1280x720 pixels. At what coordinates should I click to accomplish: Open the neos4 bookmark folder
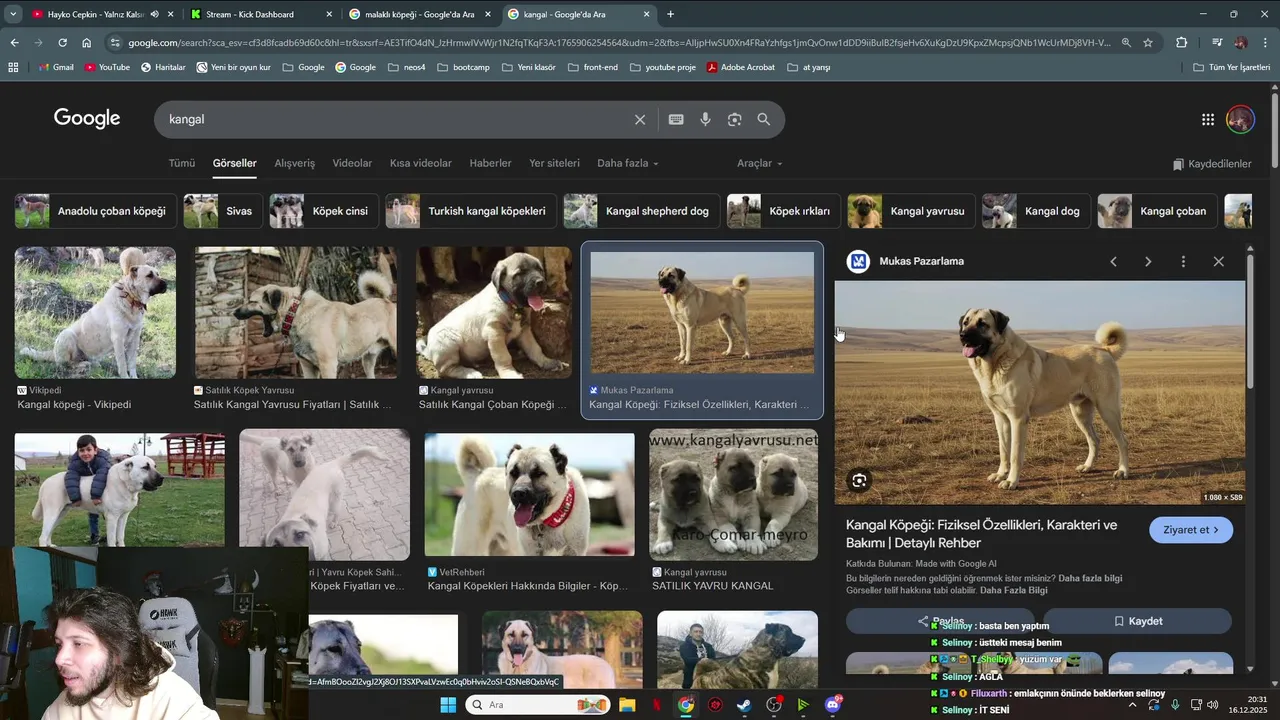(x=406, y=67)
